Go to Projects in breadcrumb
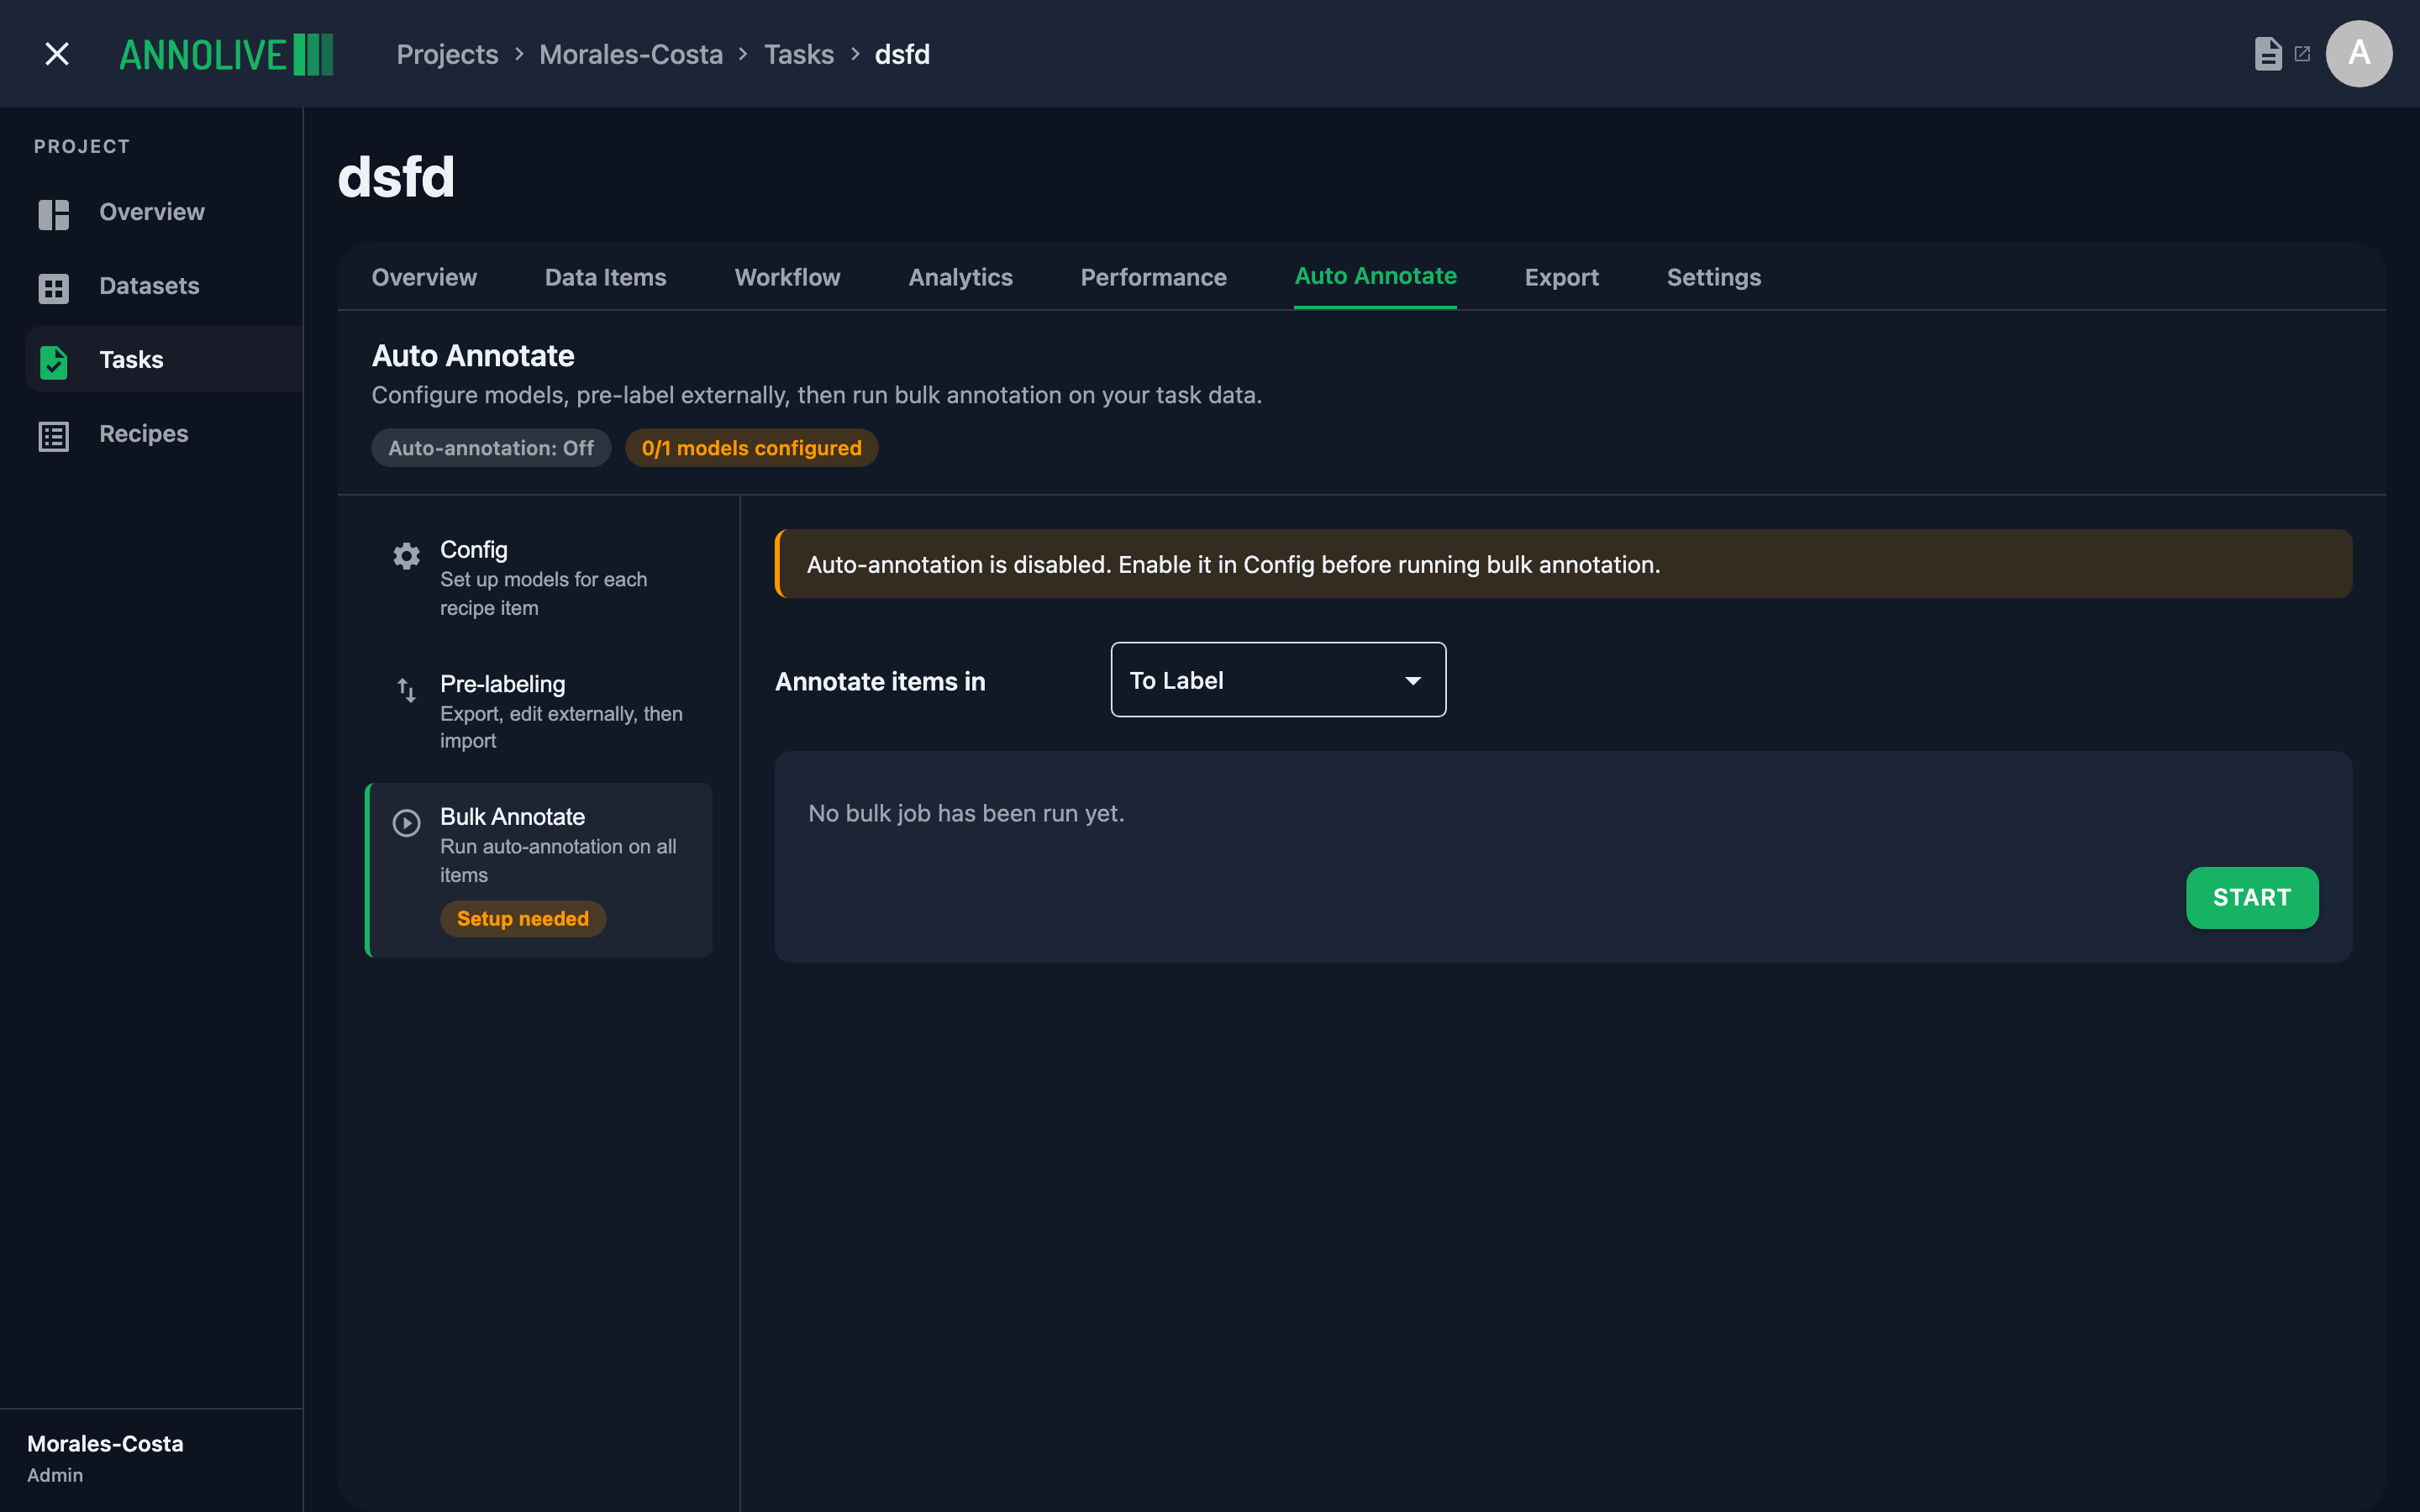The image size is (2420, 1512). click(447, 54)
